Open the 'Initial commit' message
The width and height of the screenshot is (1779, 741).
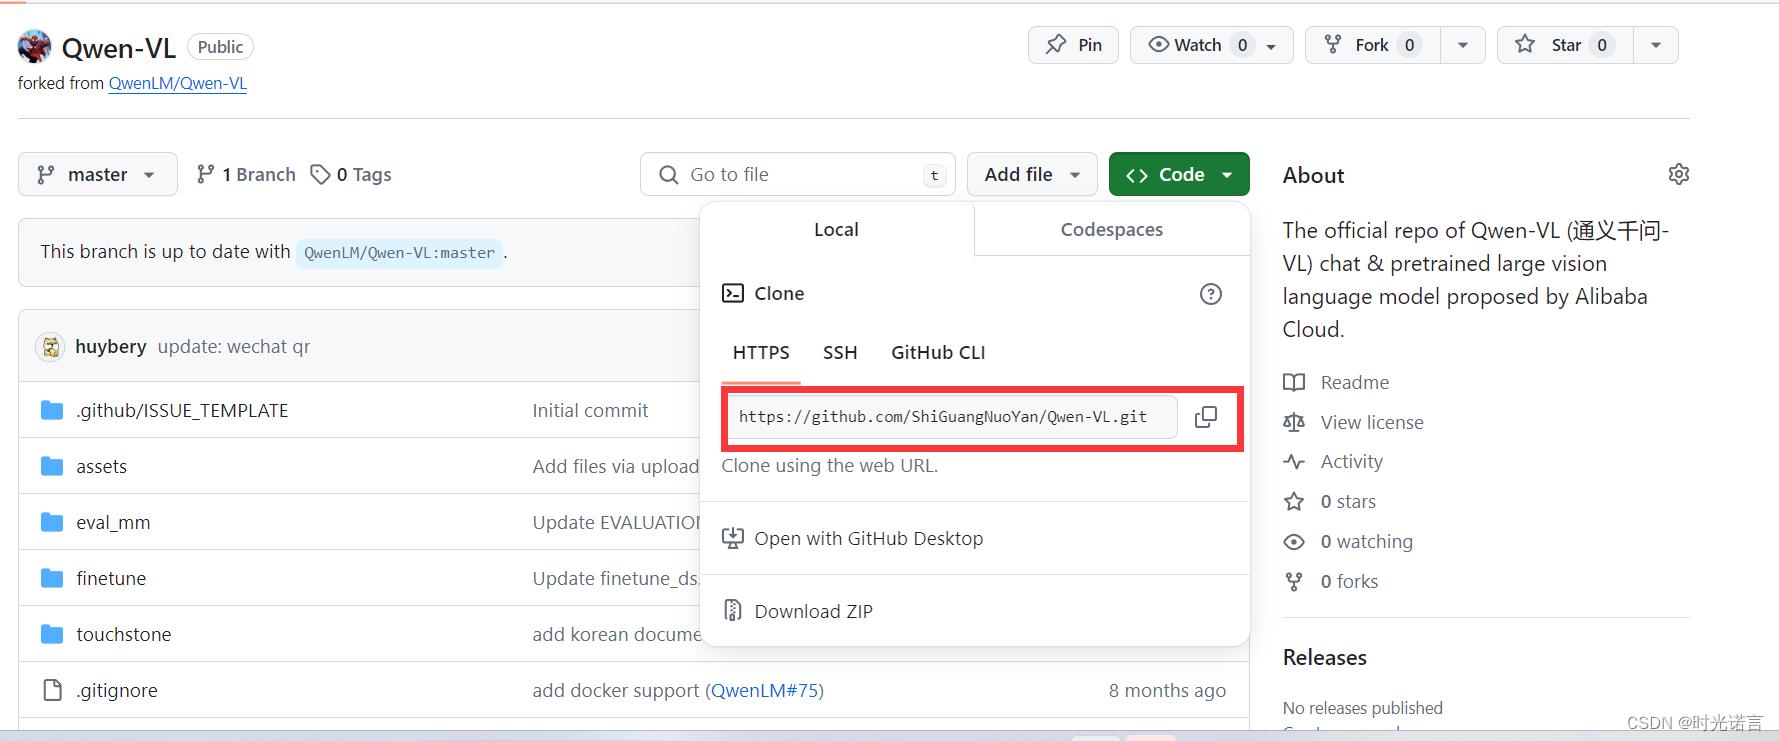coord(590,410)
